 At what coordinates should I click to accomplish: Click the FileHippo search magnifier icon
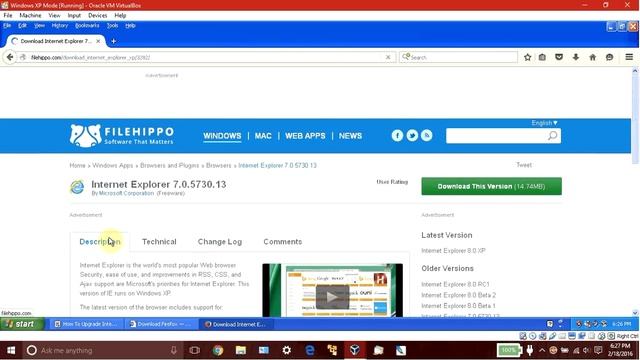click(x=552, y=136)
